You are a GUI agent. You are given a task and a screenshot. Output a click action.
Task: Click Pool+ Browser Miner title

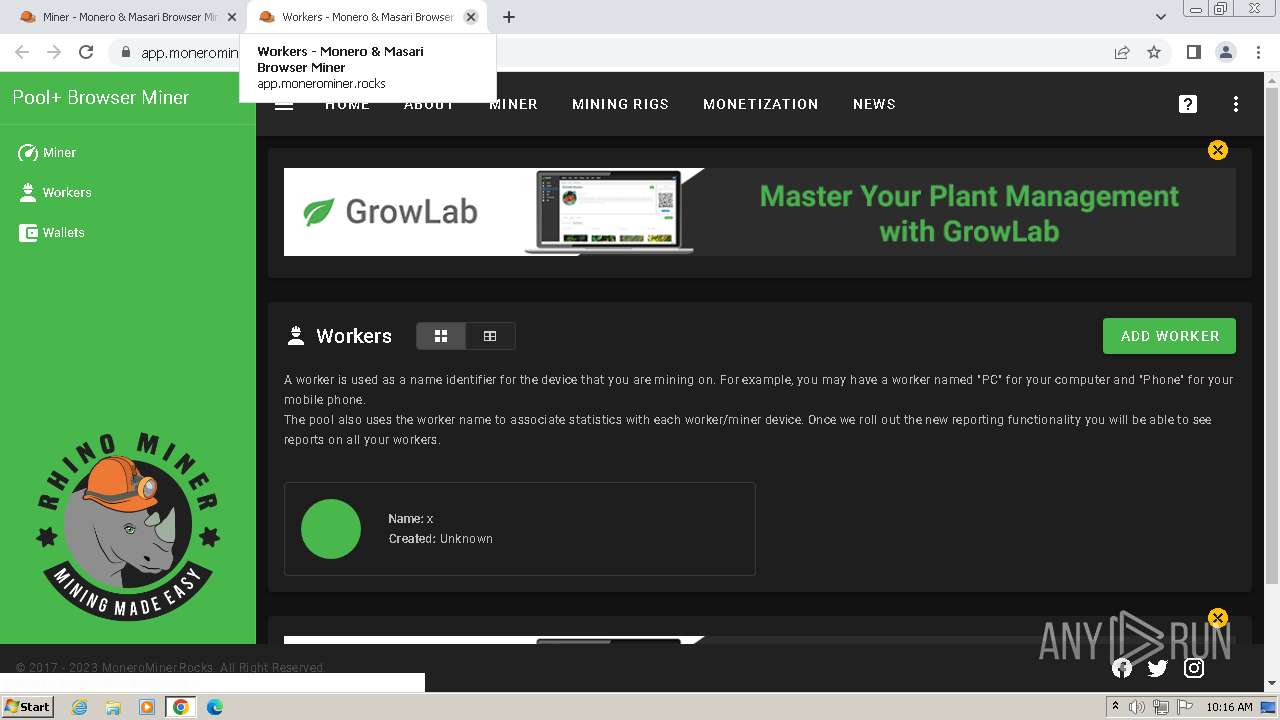tap(101, 97)
